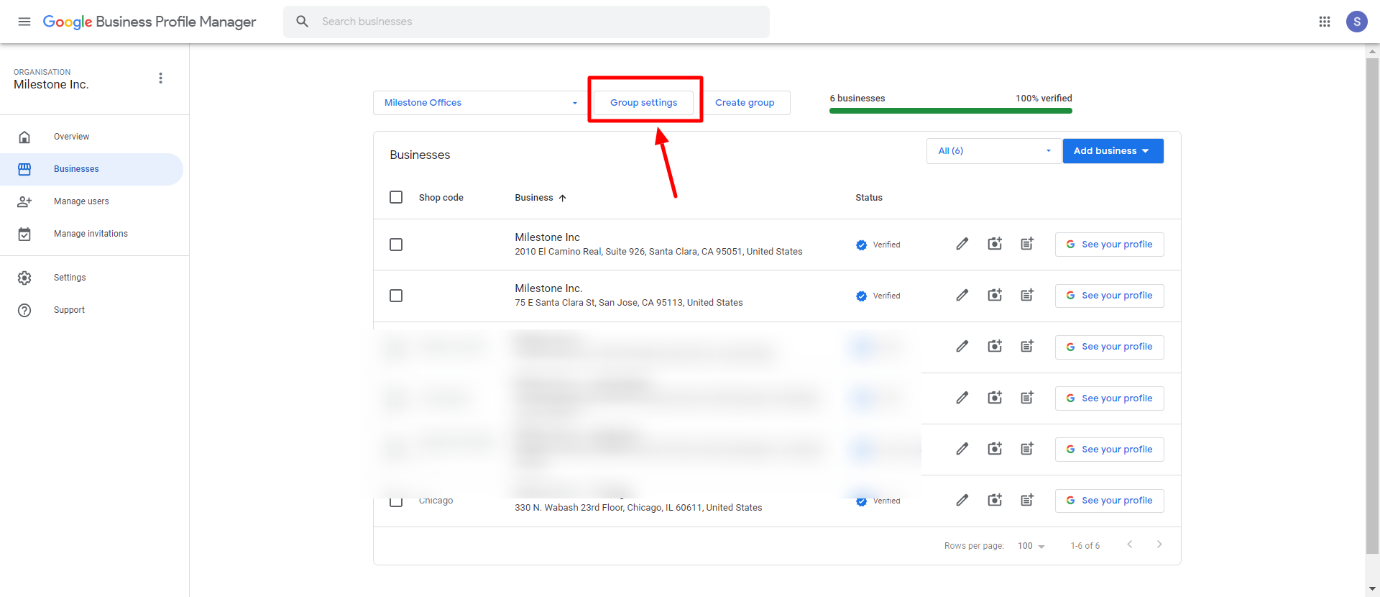1380x597 pixels.
Task: Click the search magnifier icon
Action: (302, 21)
